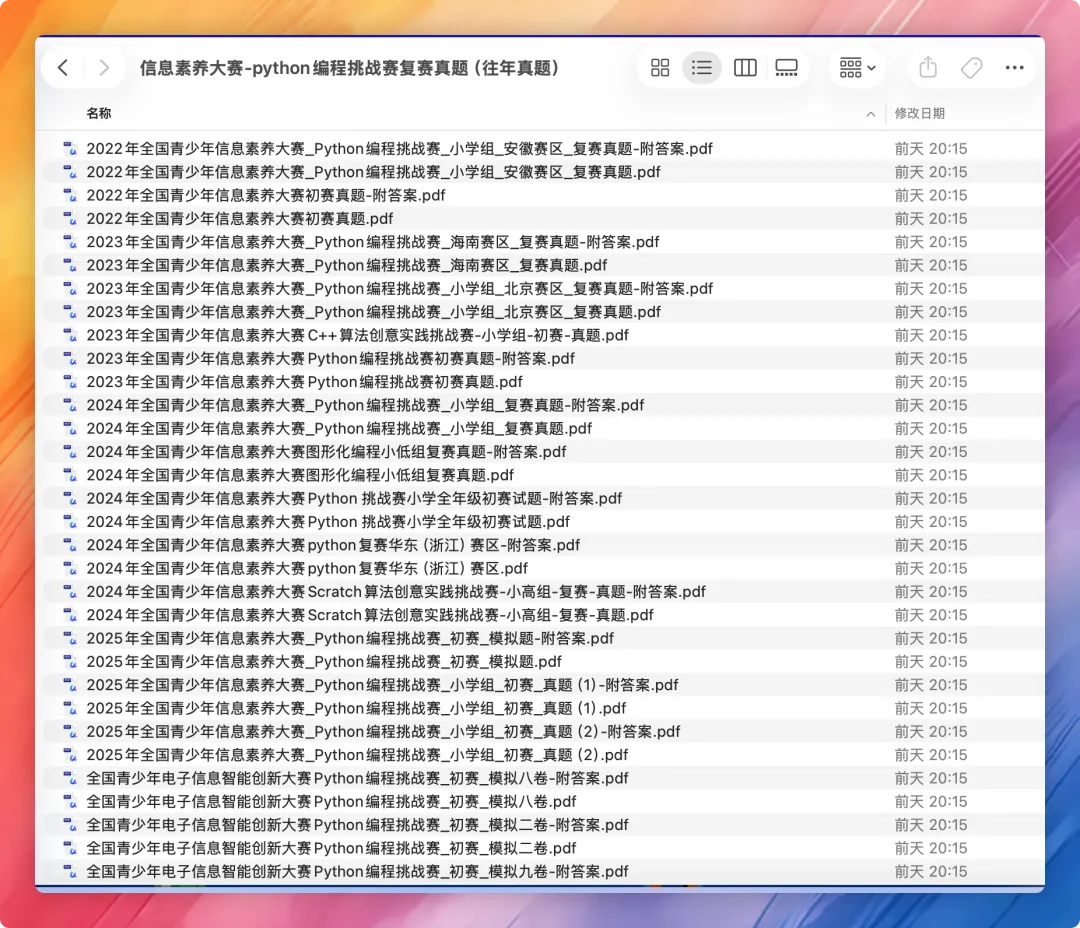This screenshot has height=928, width=1080.
Task: Open the group-by options dropdown
Action: point(857,68)
